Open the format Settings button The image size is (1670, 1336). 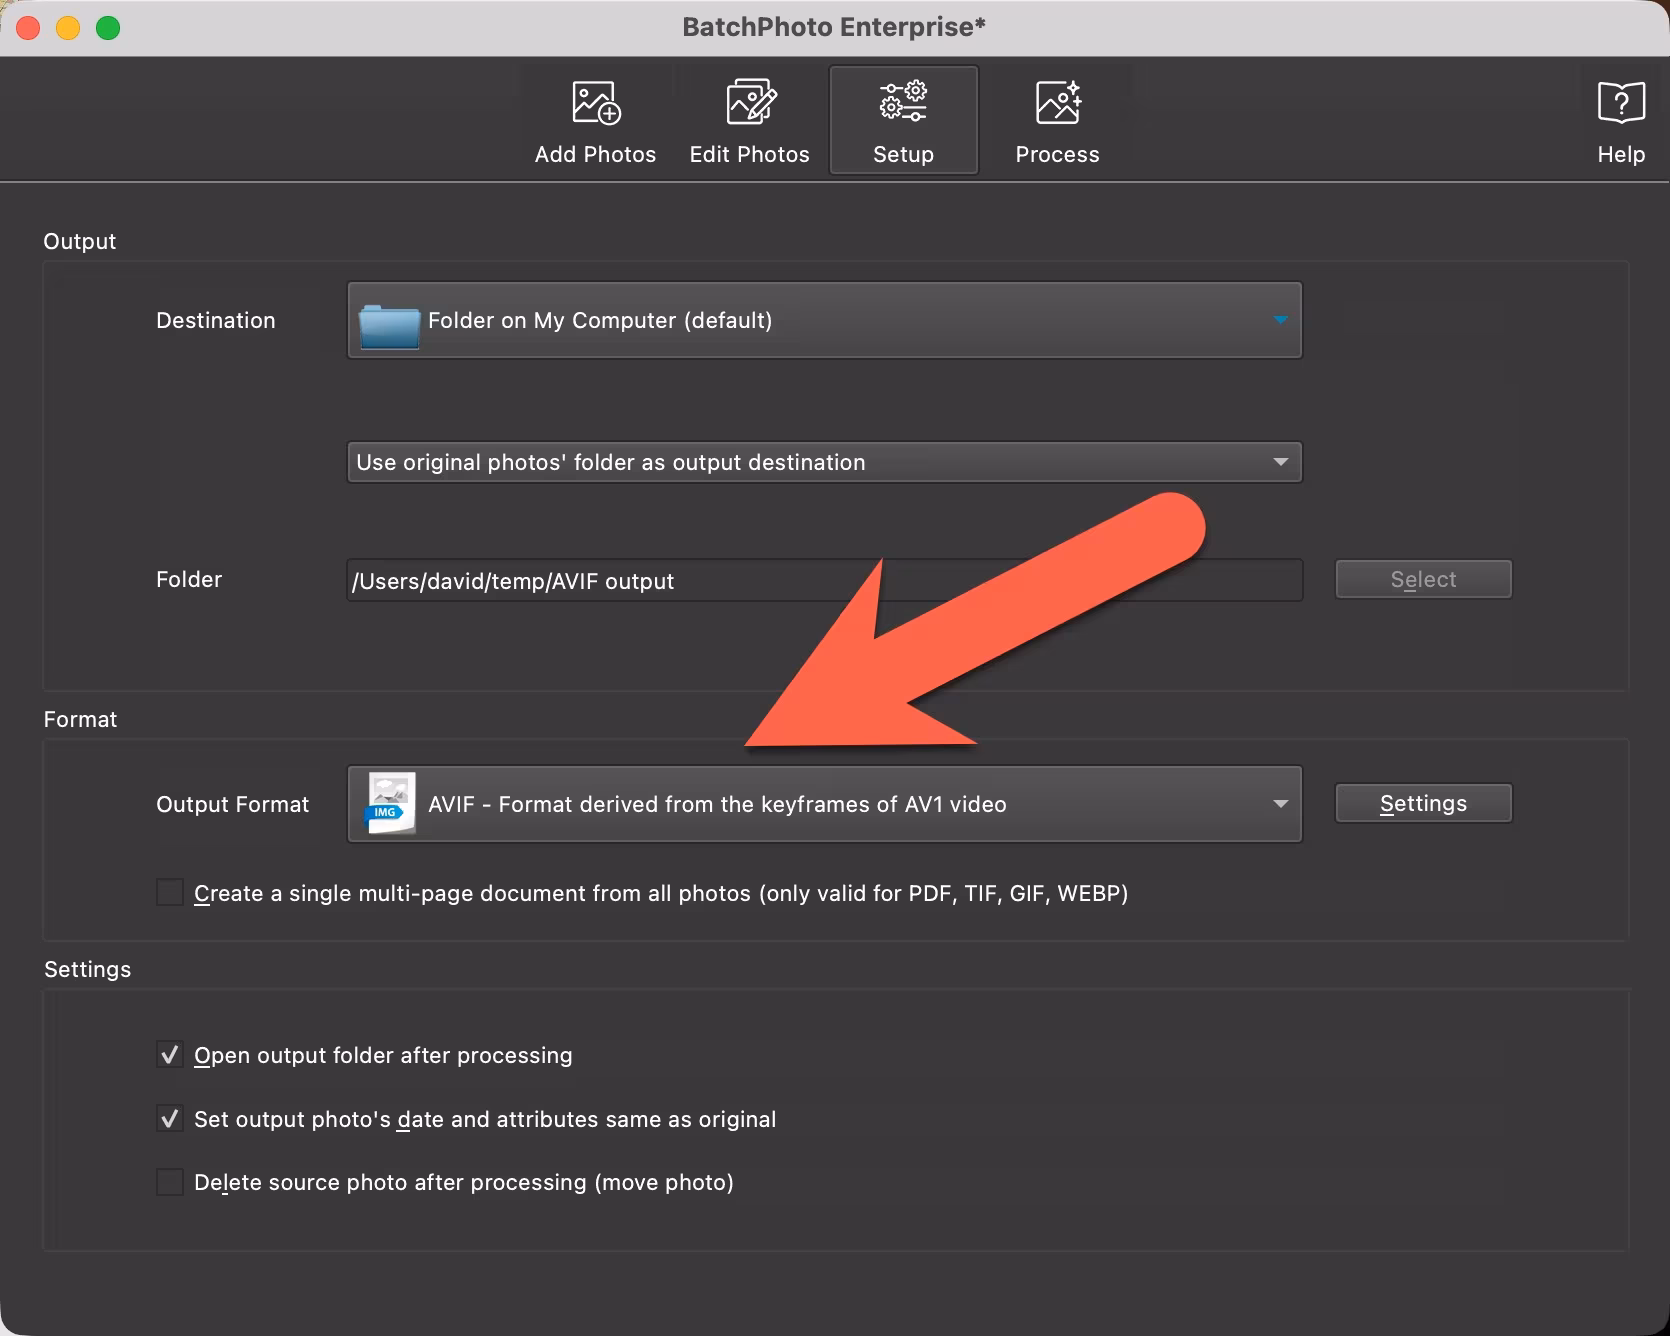(x=1423, y=803)
